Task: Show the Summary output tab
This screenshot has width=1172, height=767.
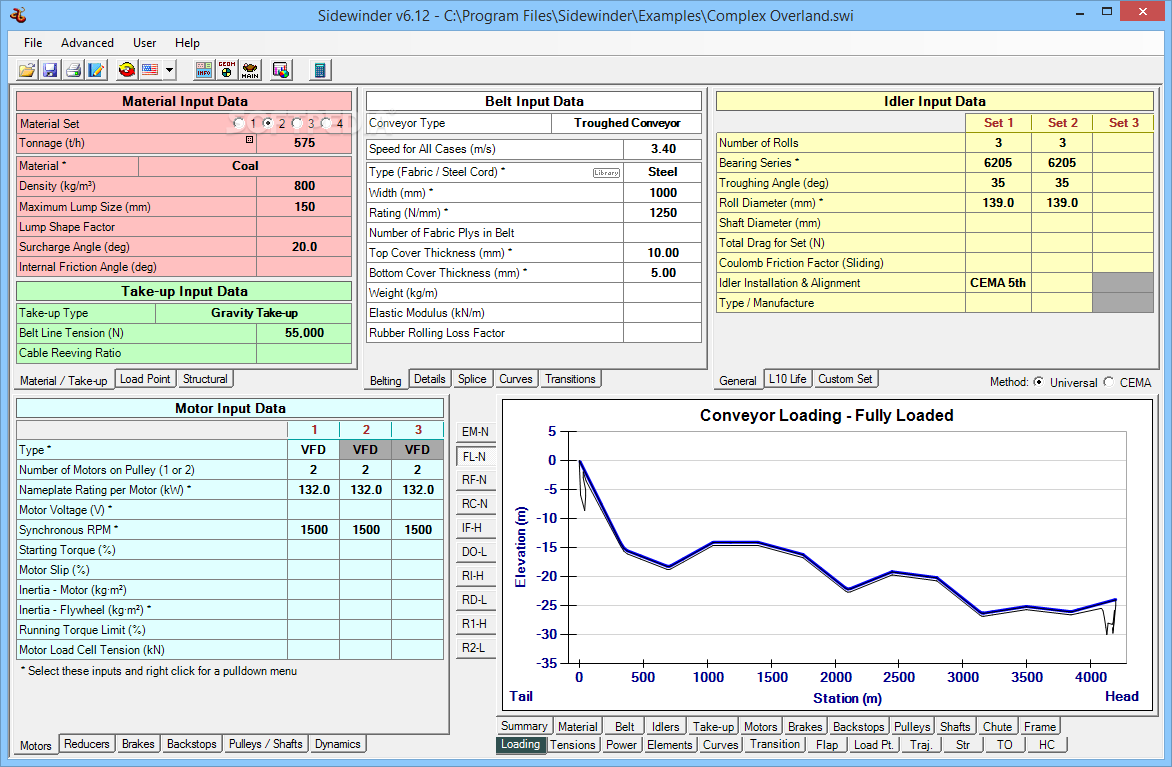Action: [x=524, y=726]
